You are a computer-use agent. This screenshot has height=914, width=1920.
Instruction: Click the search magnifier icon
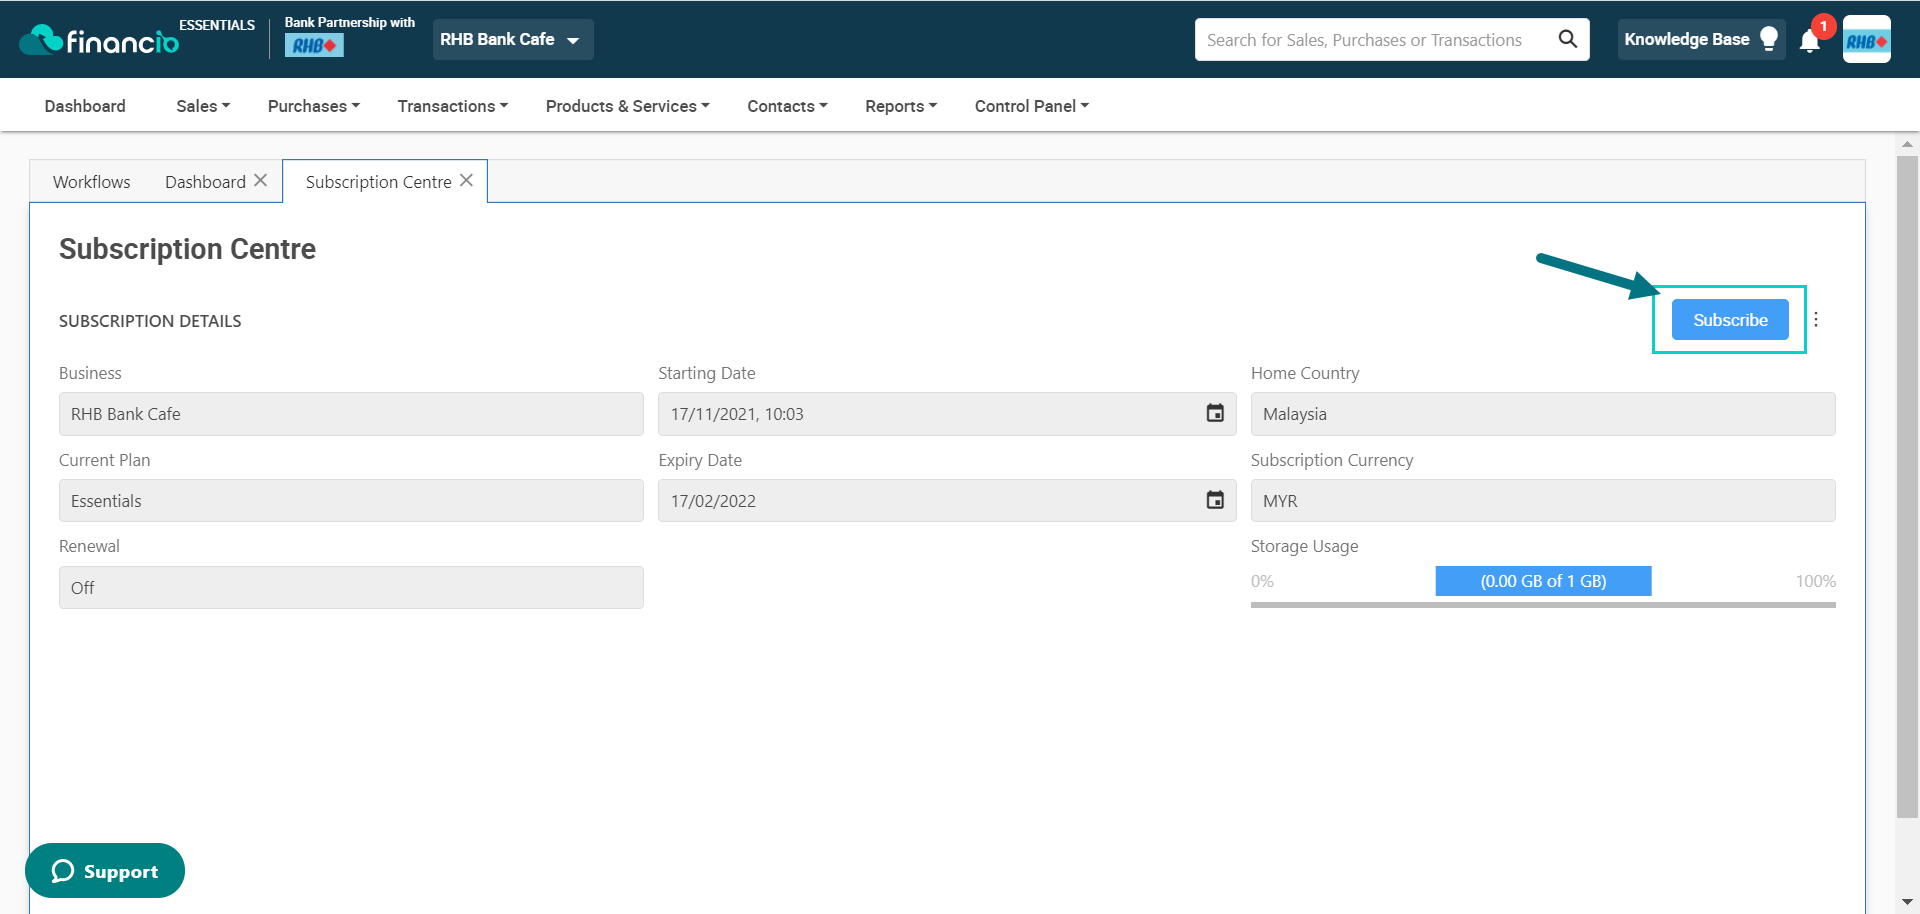(1567, 39)
